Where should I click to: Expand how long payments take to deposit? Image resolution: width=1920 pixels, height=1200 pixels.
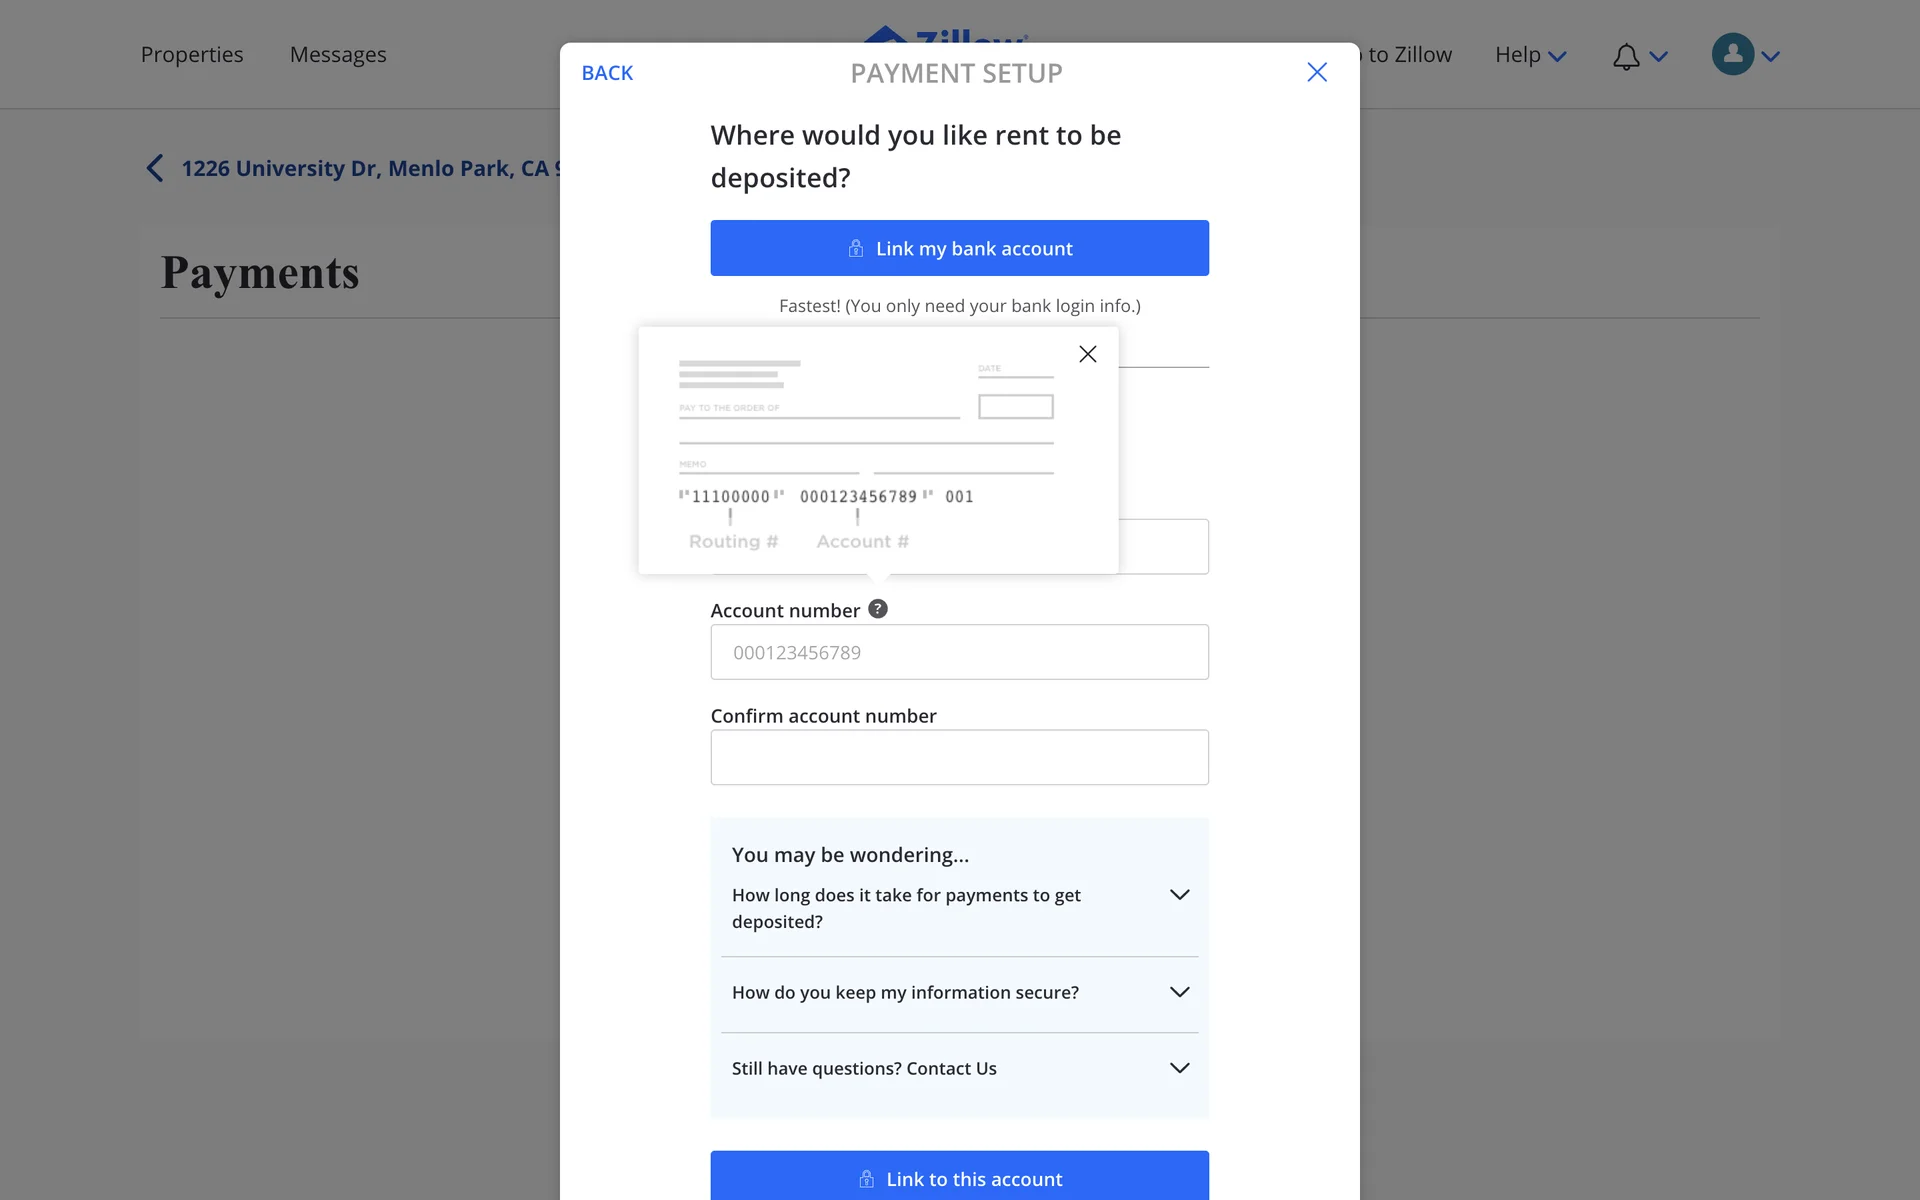tap(1179, 895)
